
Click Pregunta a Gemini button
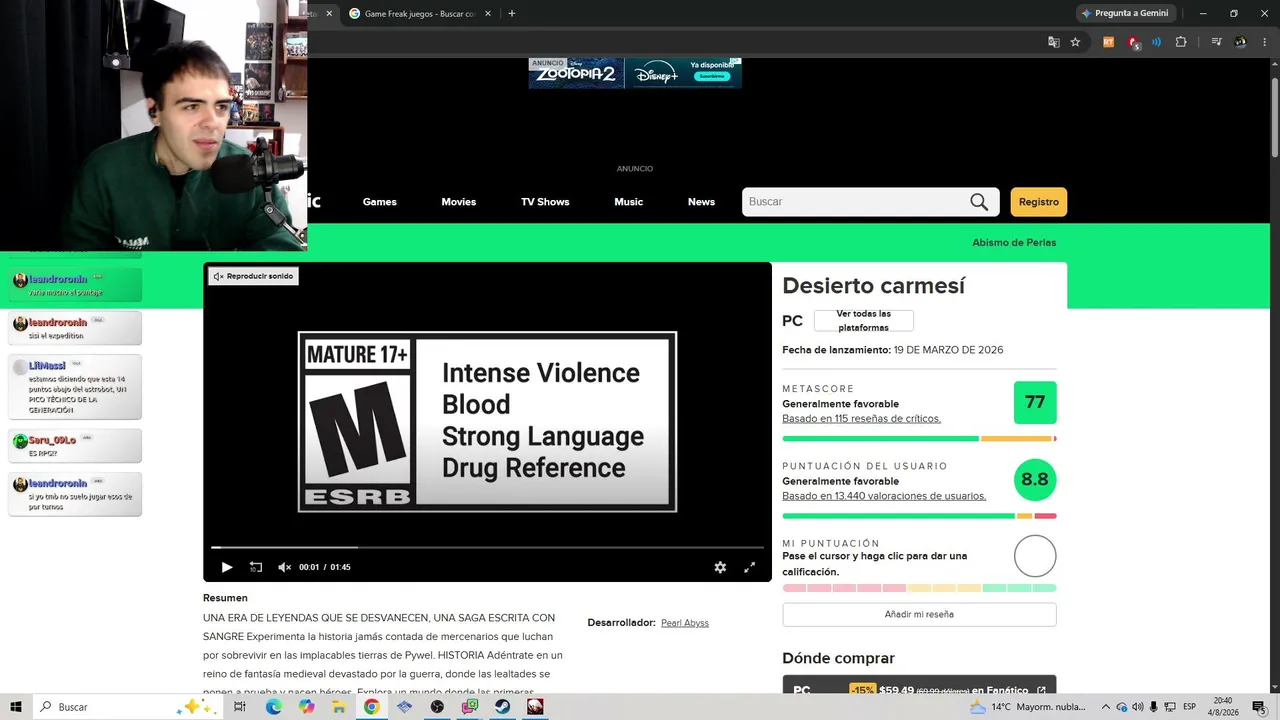tap(1125, 14)
